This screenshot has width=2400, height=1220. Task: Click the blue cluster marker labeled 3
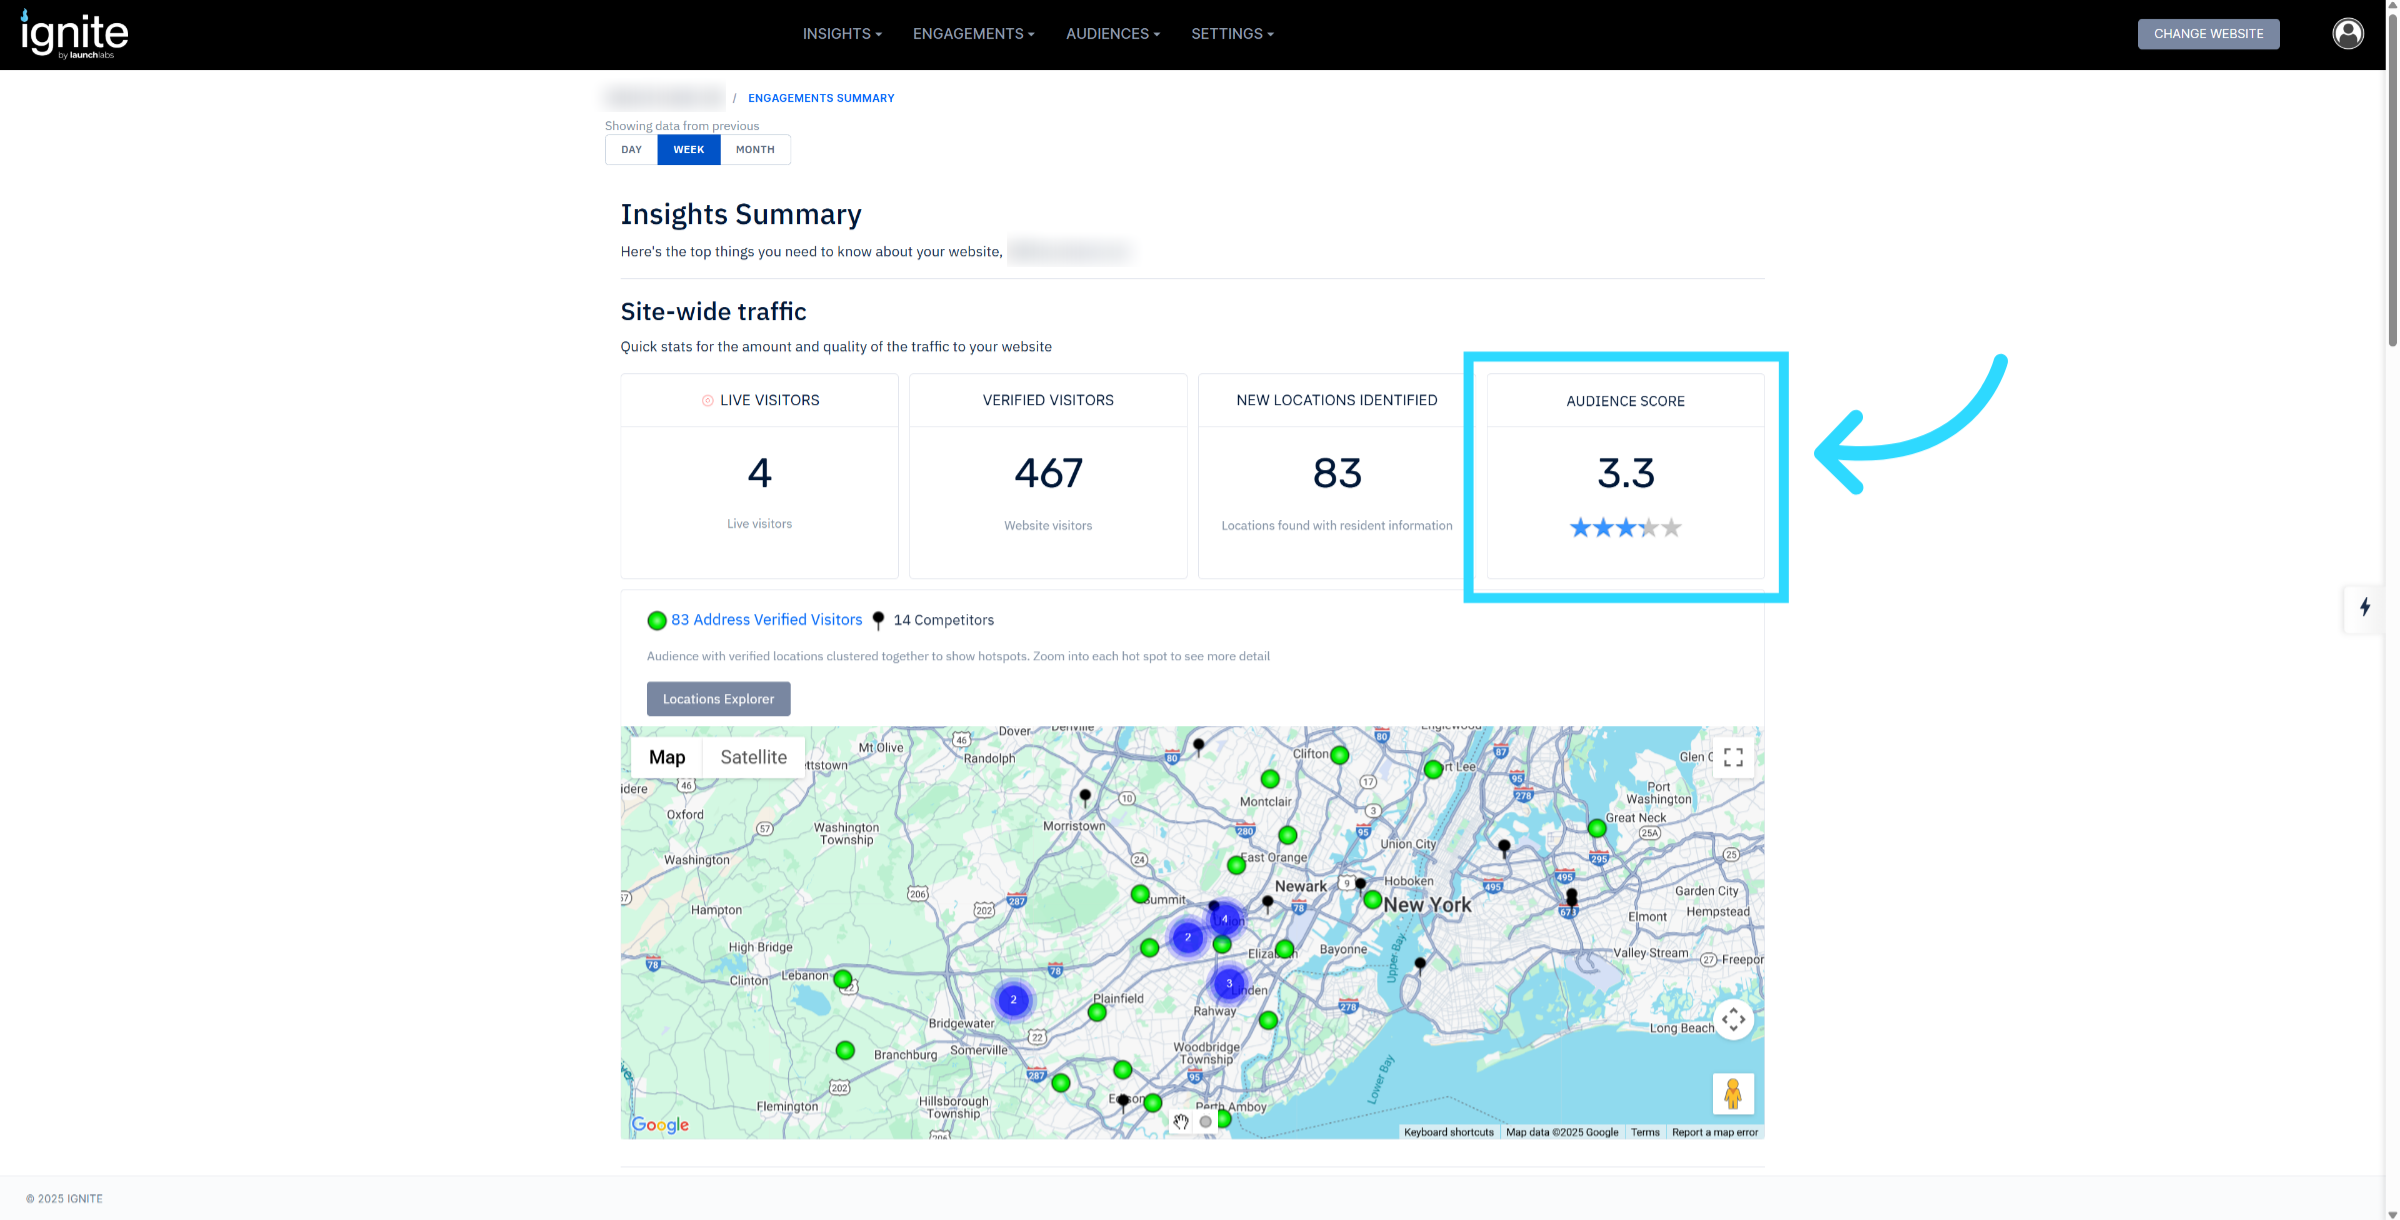[1229, 983]
